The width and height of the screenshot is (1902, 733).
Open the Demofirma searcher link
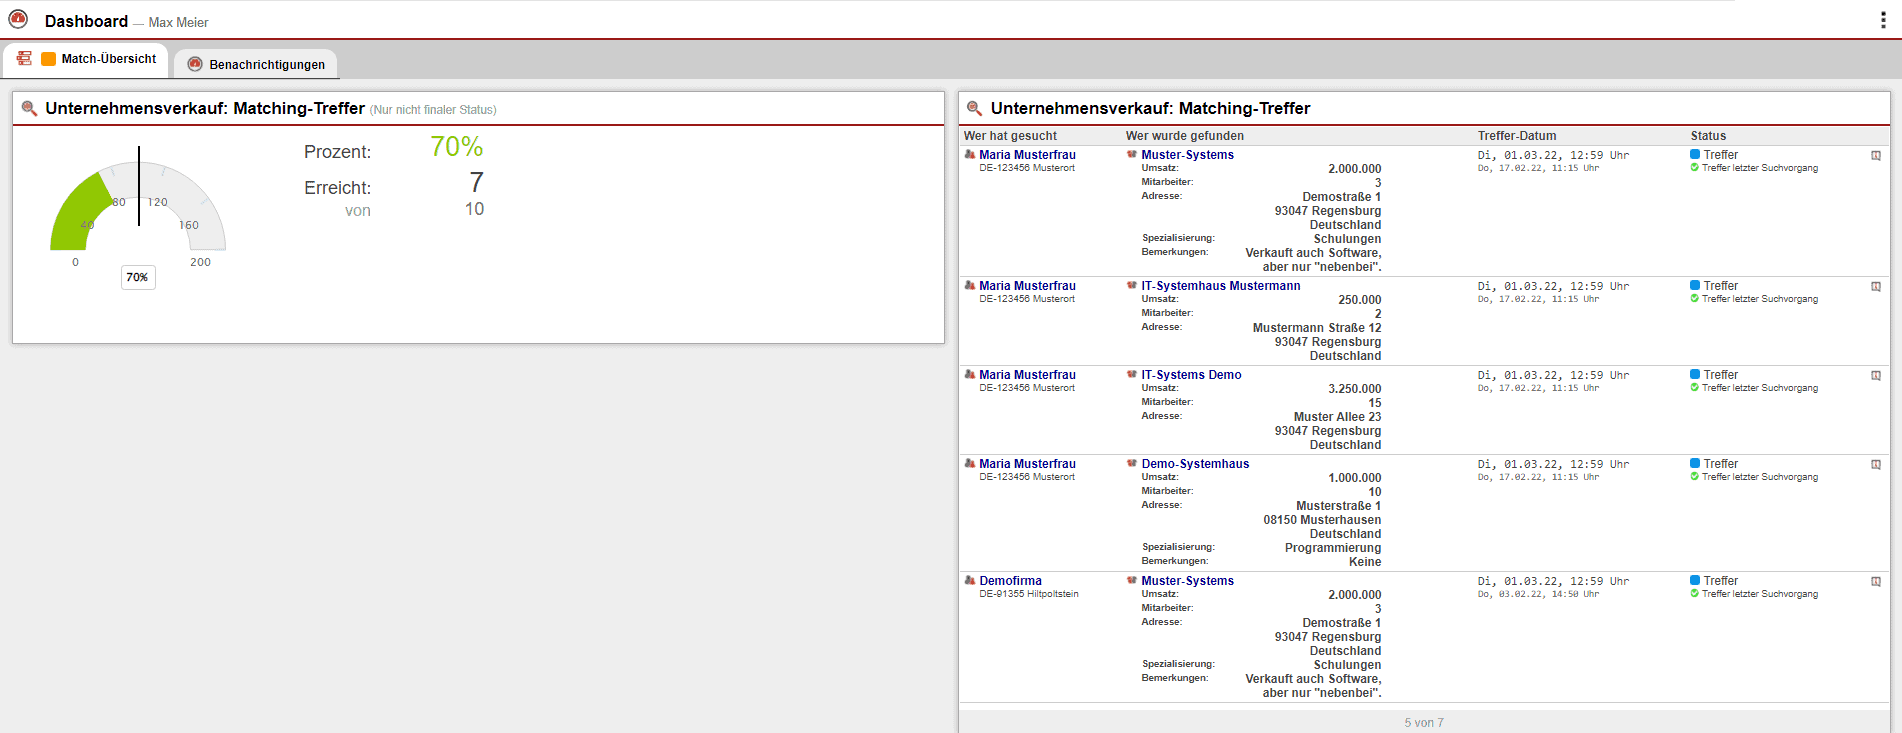tap(1010, 581)
